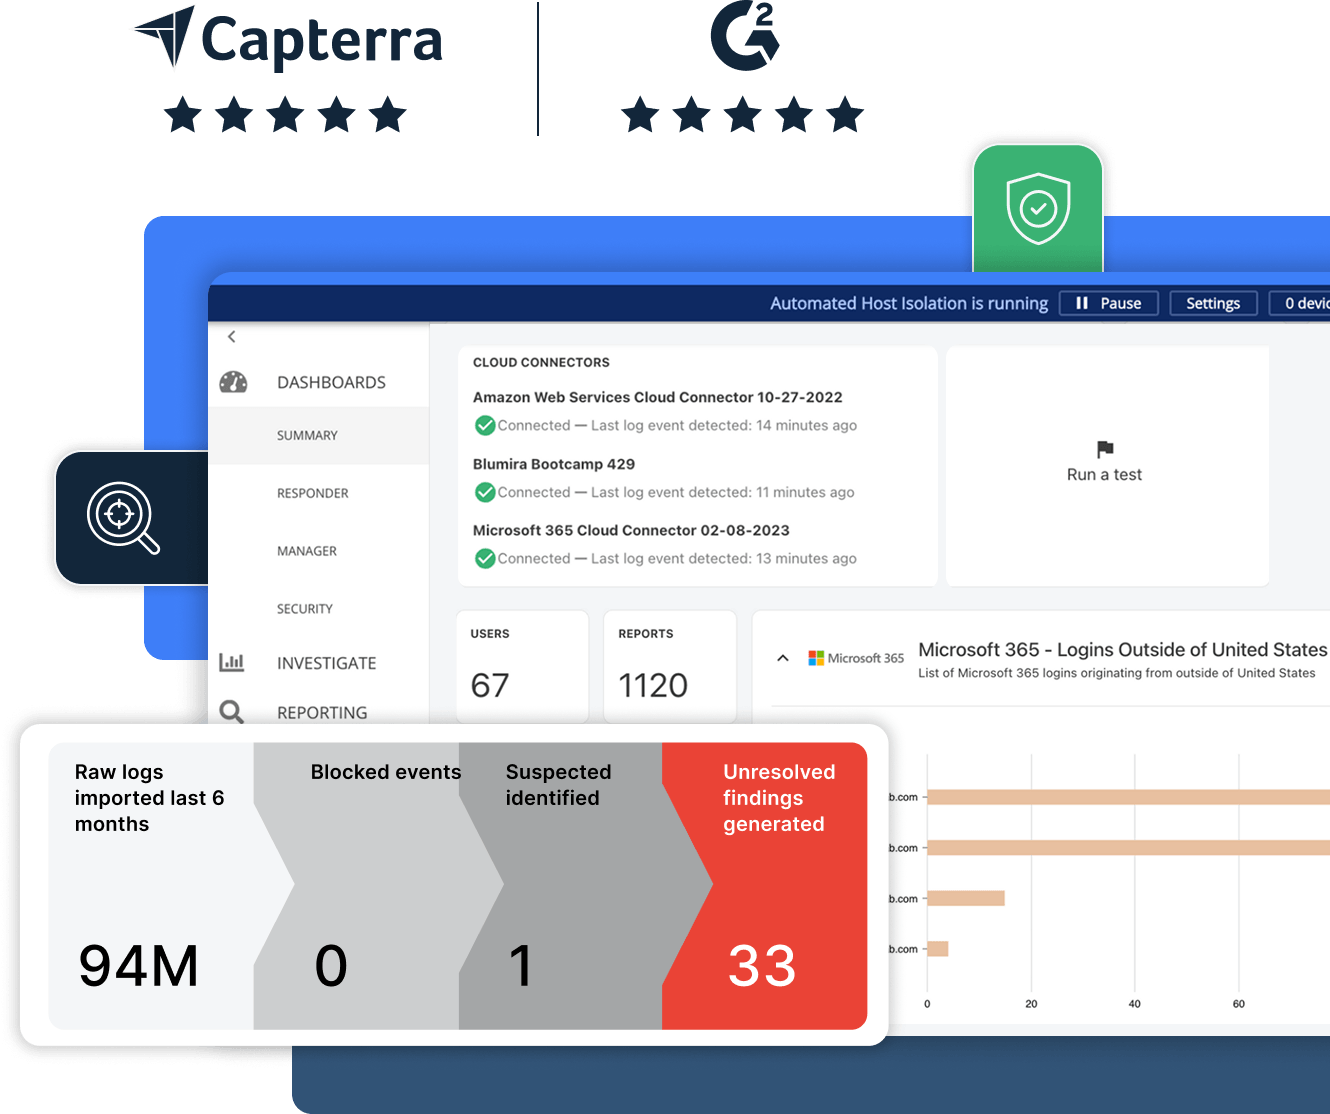Pause the Automated Host Isolation

tap(1108, 302)
